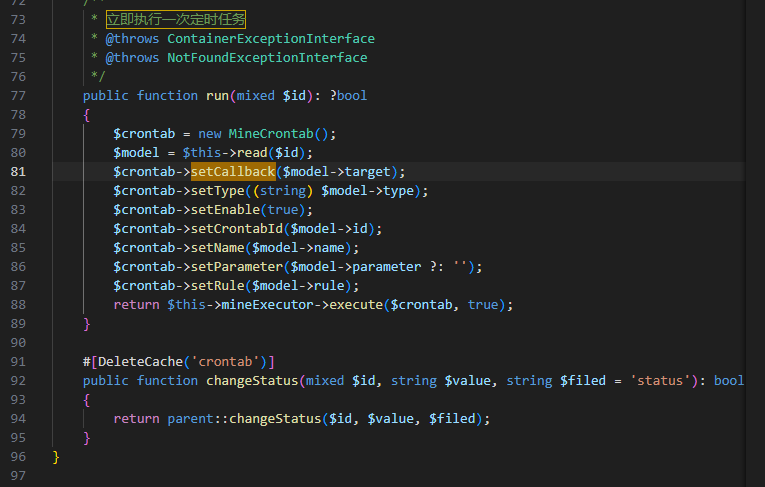Viewport: 765px width, 487px height.
Task: Click ContainerExceptionInterface in the doc comment
Action: (271, 39)
